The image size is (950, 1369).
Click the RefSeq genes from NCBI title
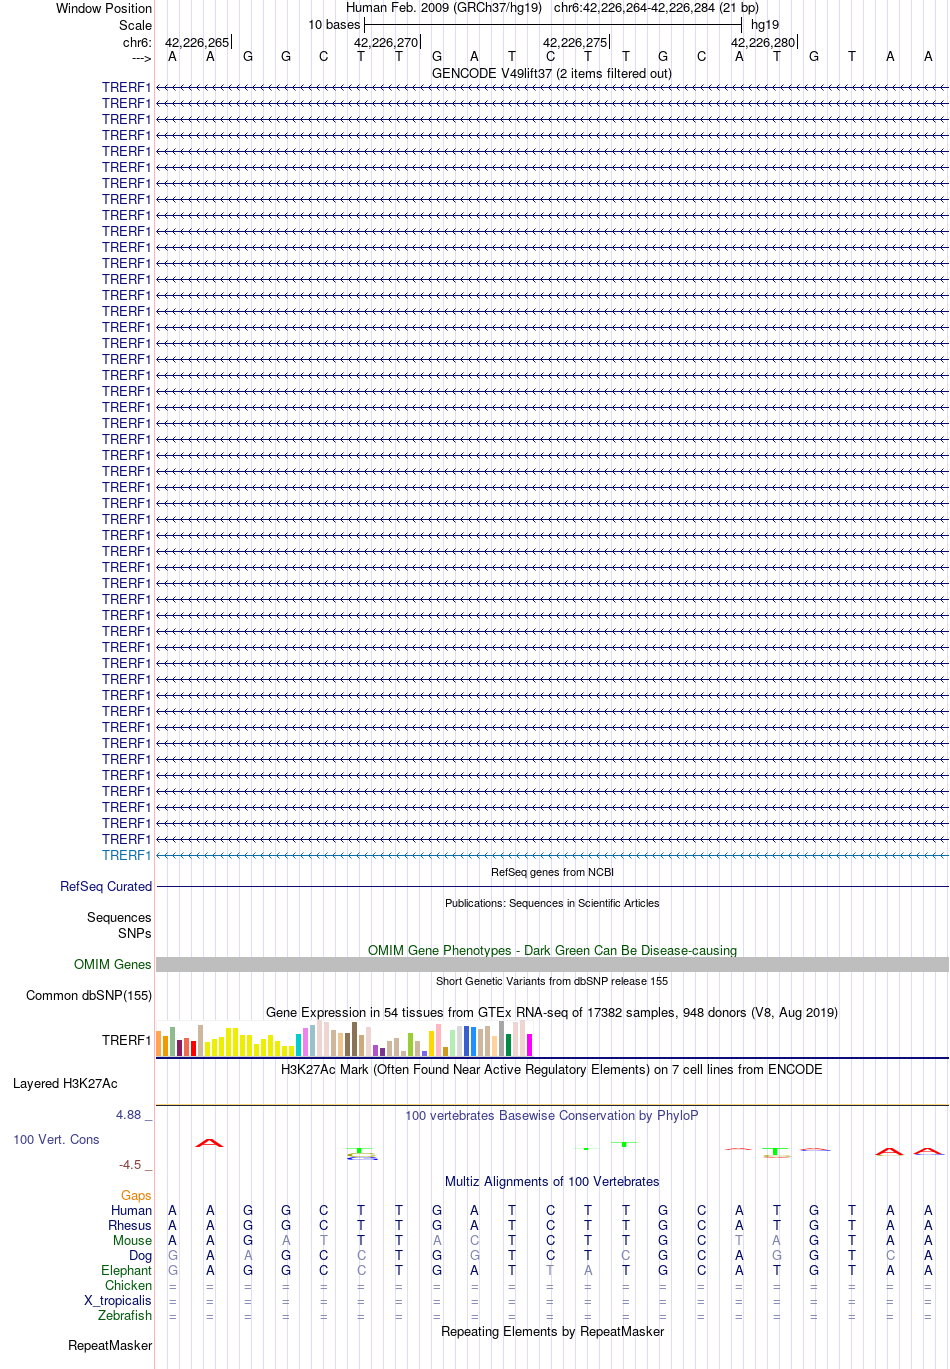(x=552, y=872)
